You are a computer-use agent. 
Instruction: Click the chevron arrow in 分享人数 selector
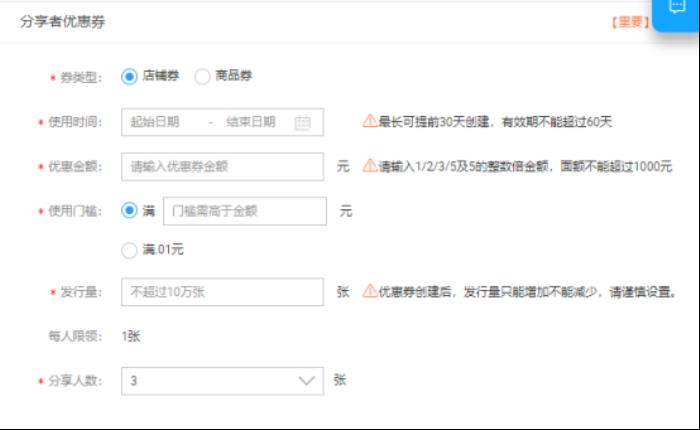point(306,381)
